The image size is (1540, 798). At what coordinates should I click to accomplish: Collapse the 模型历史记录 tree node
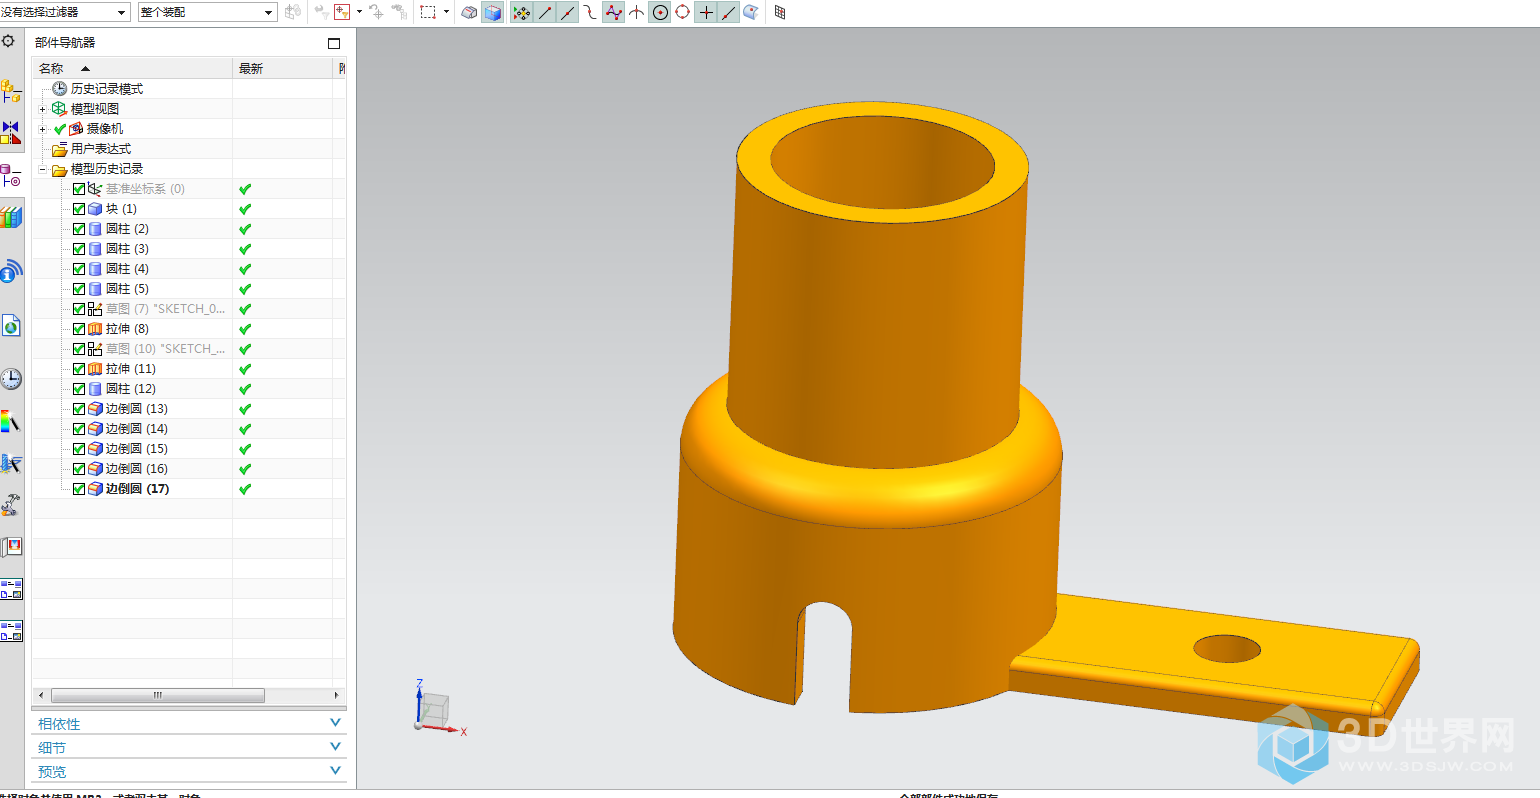point(42,169)
